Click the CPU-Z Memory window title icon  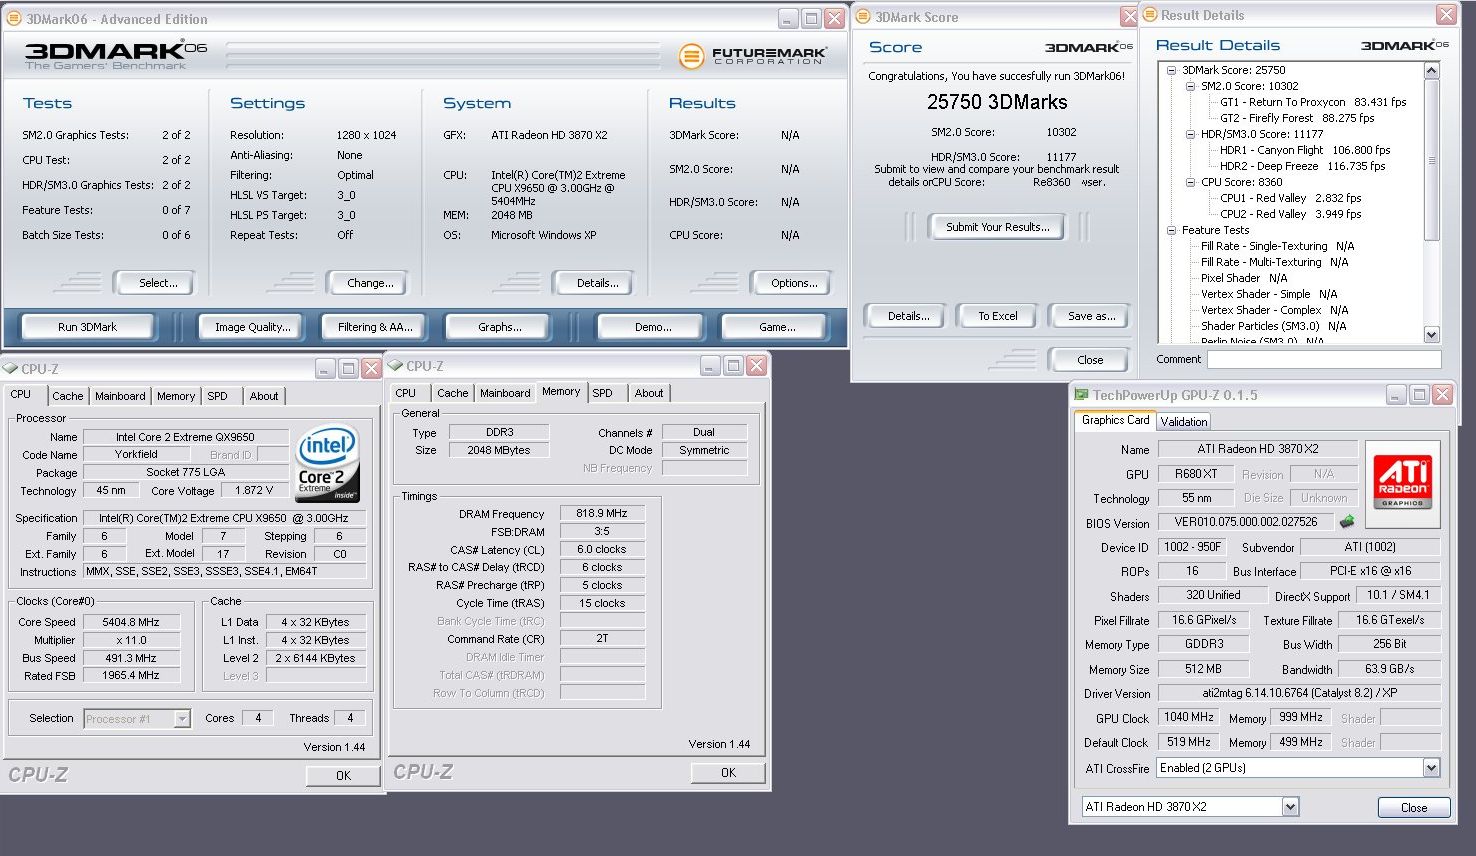[x=396, y=365]
